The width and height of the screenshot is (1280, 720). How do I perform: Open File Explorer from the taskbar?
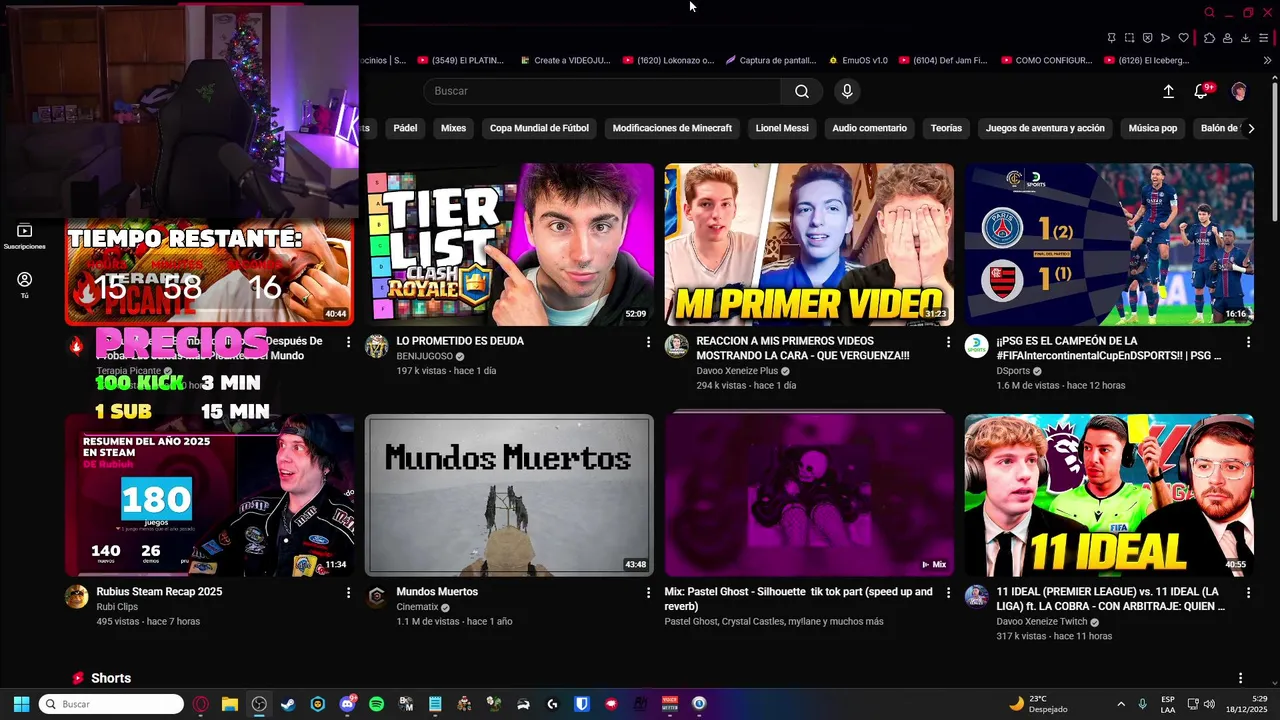coord(229,704)
